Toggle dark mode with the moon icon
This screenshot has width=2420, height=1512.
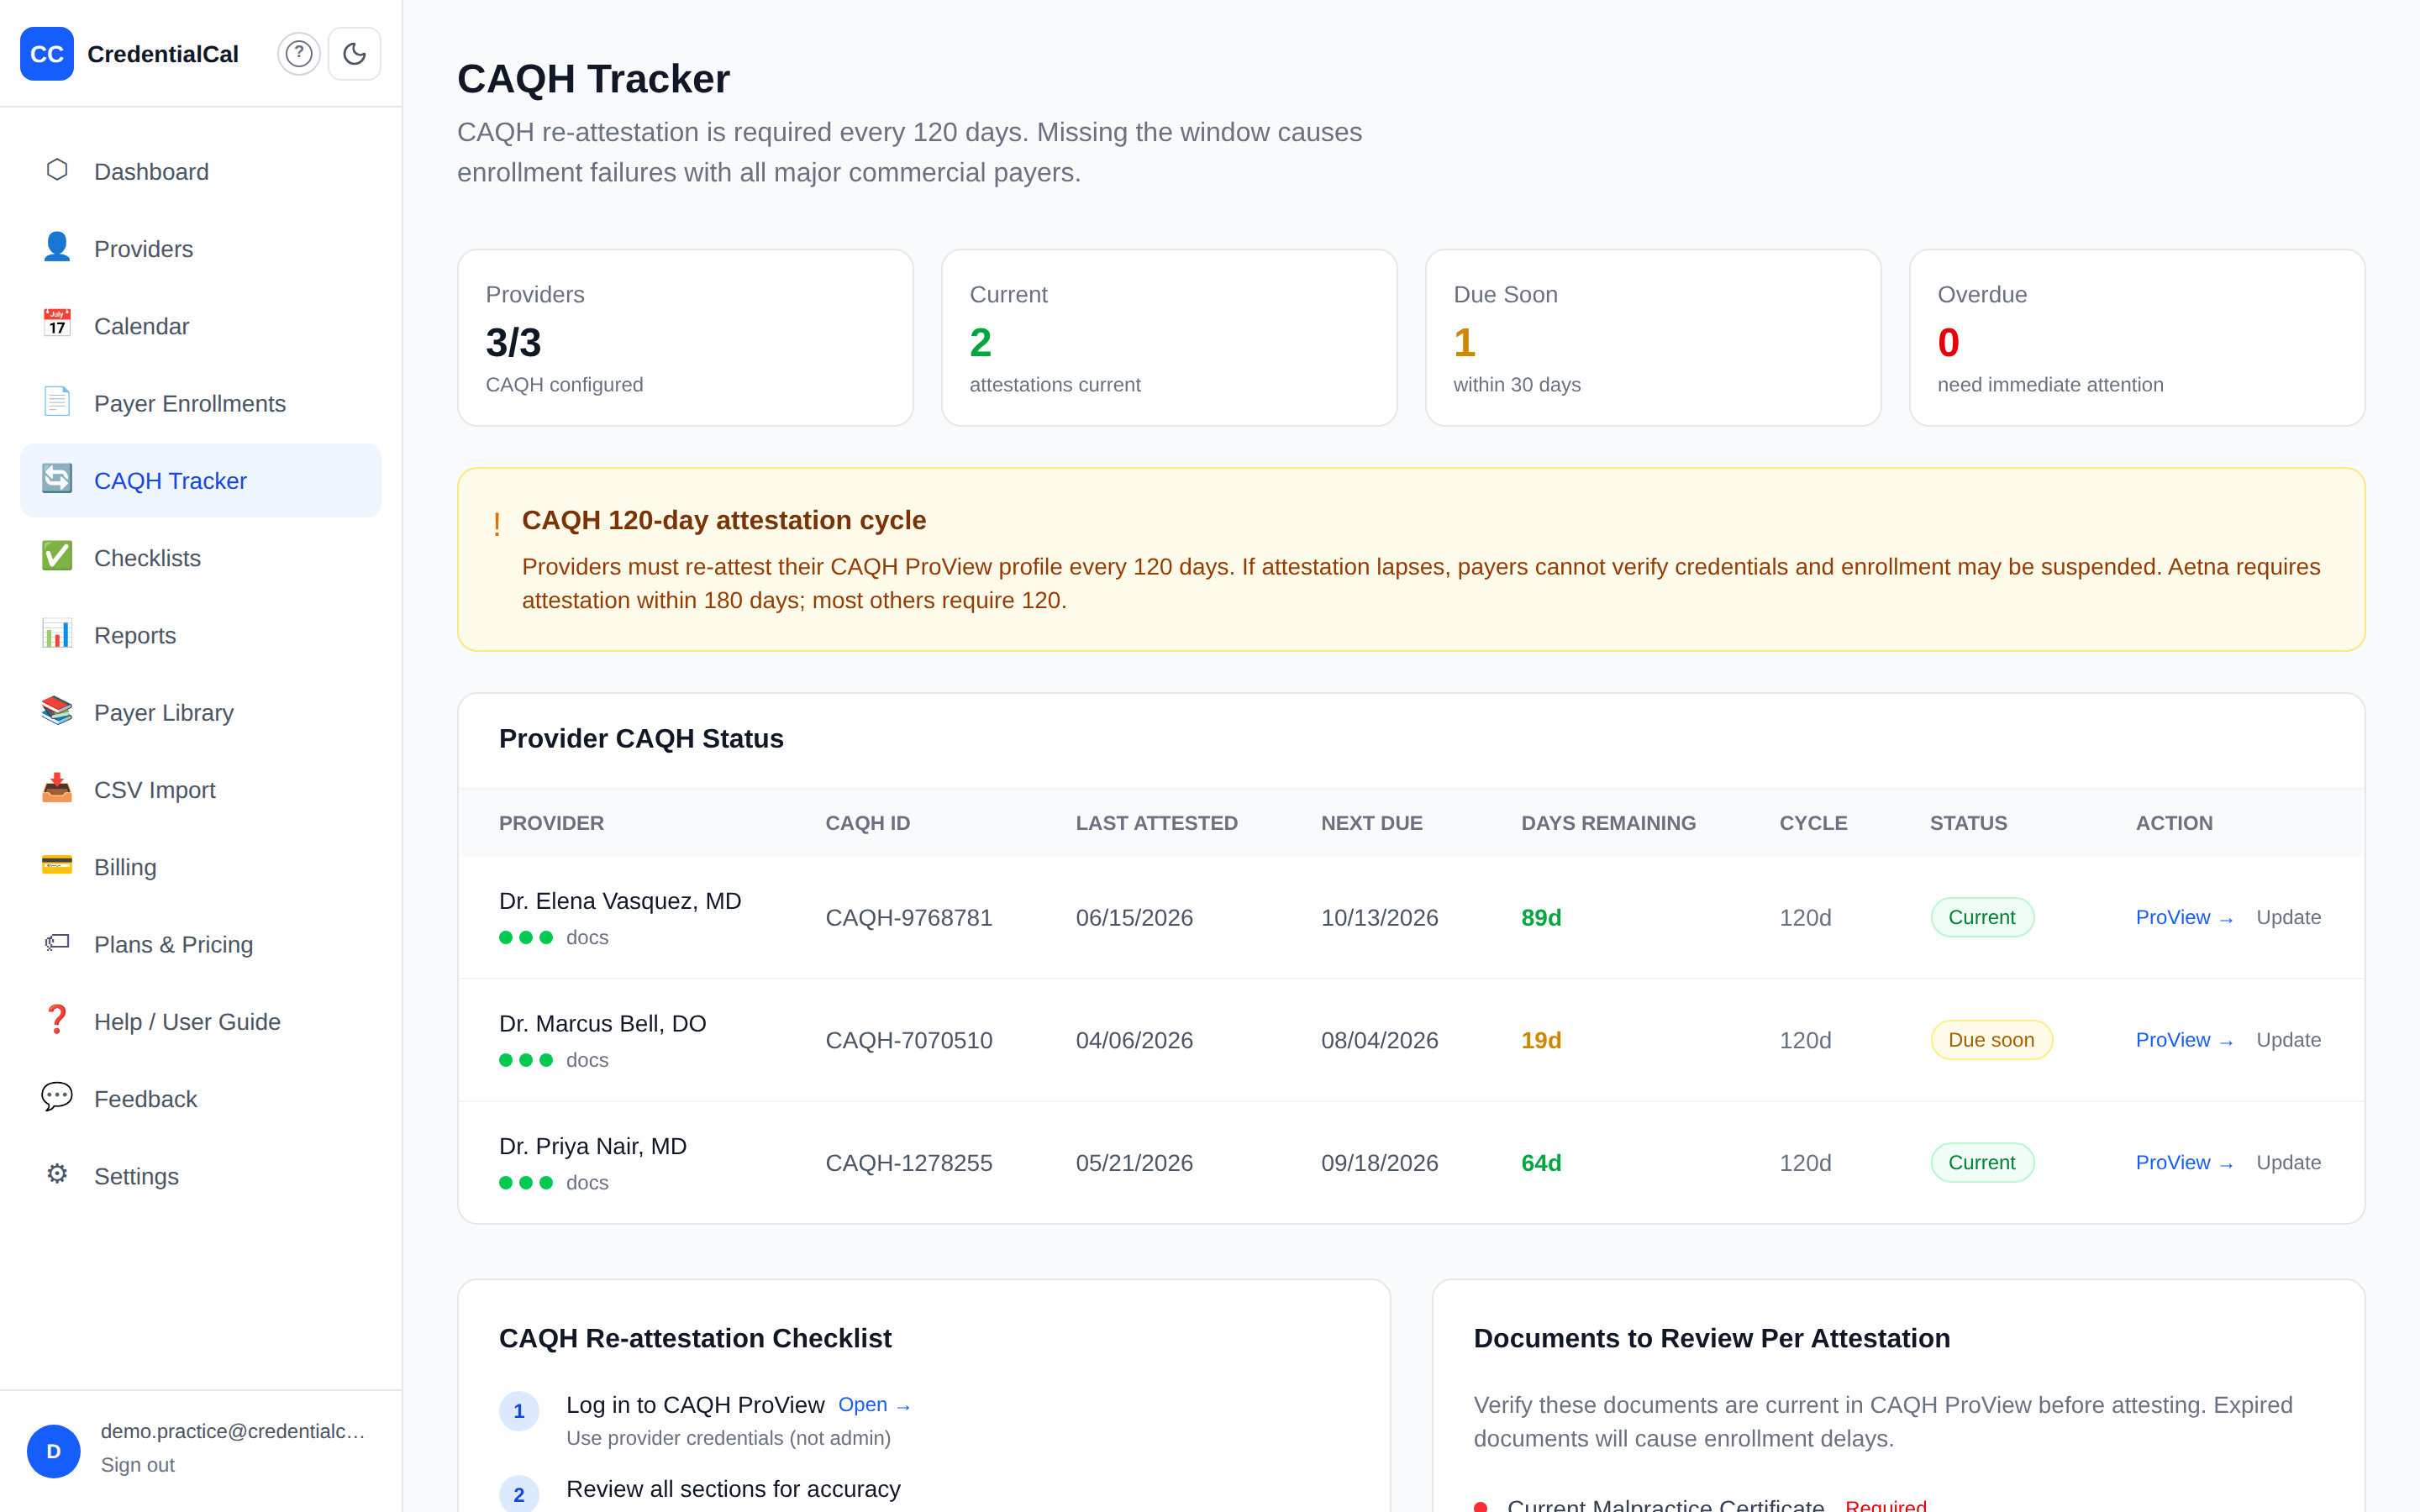coord(355,54)
